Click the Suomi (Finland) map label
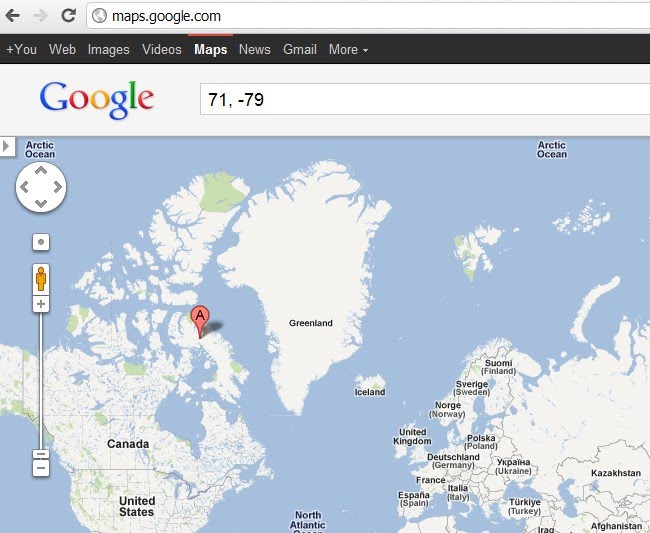 (499, 367)
